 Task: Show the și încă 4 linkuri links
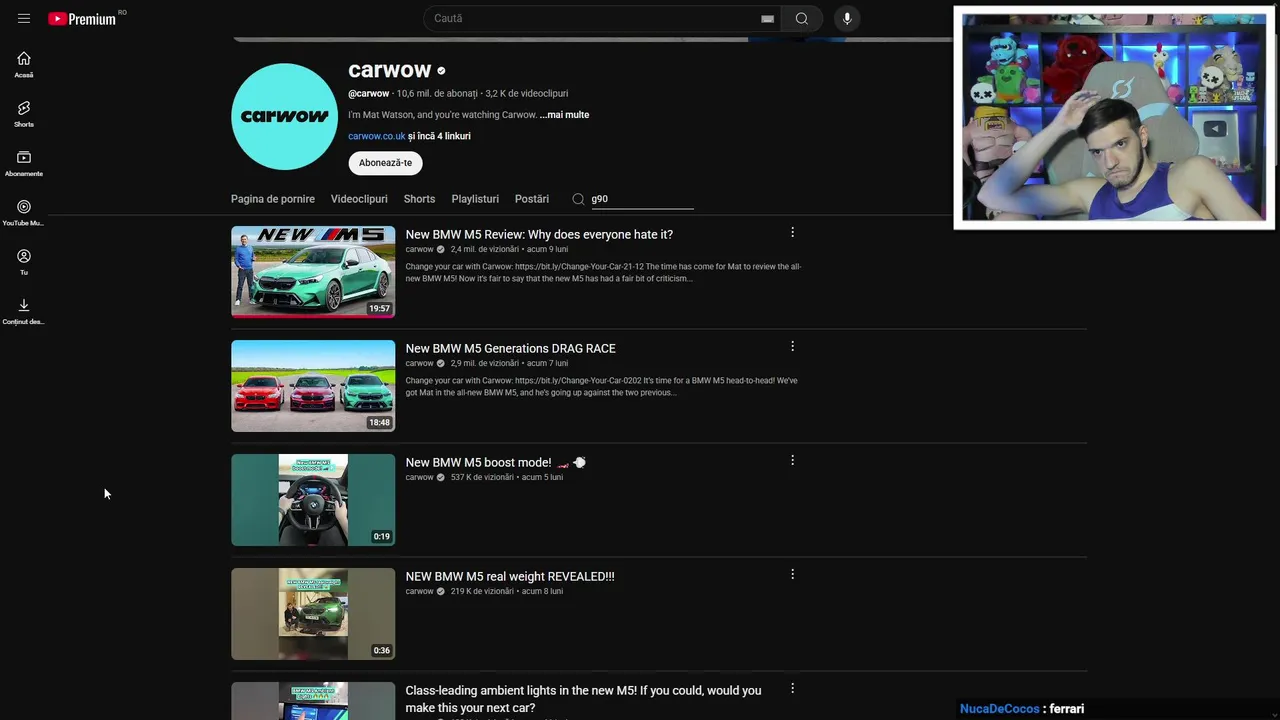439,136
